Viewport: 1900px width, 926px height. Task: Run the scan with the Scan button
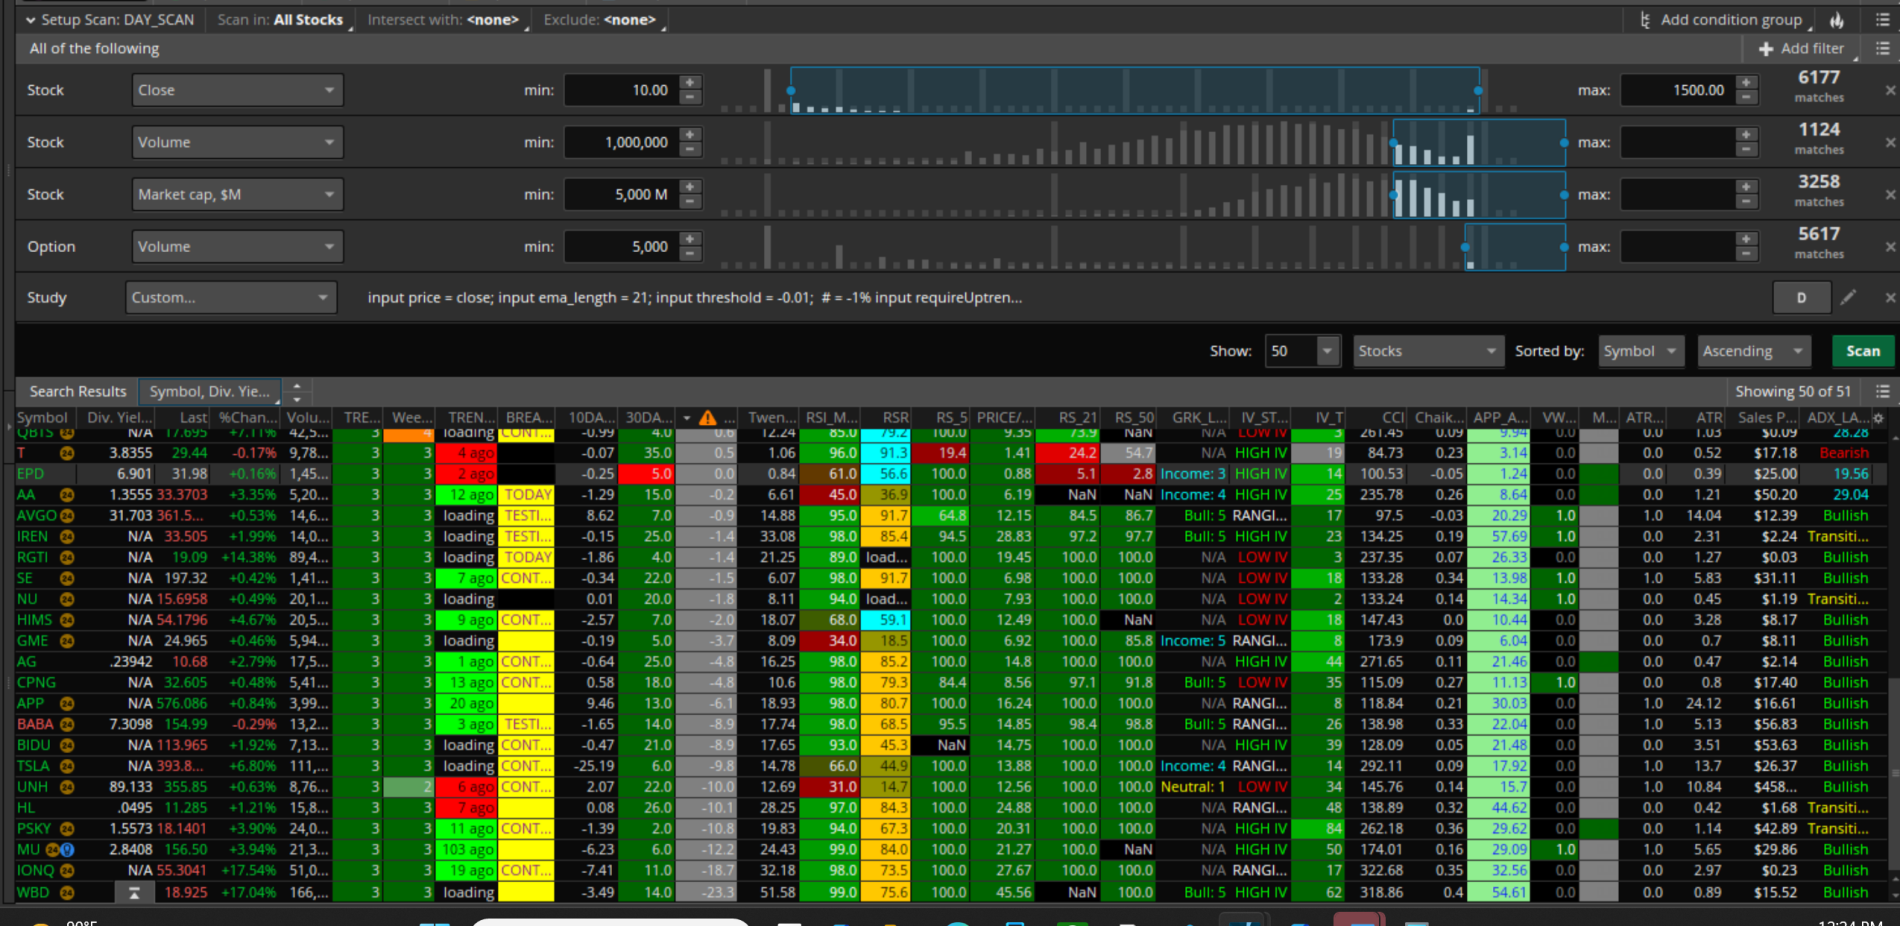pos(1862,351)
